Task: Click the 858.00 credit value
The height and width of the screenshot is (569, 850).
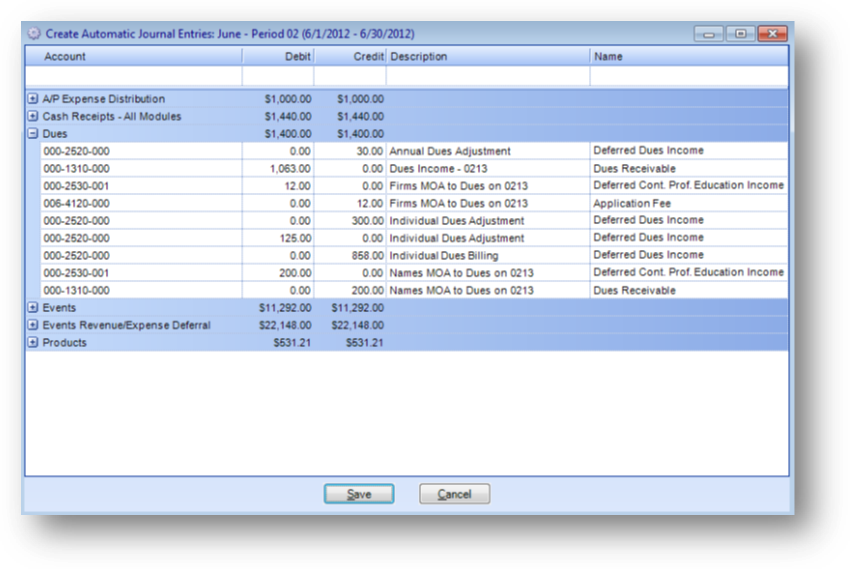Action: pos(368,255)
